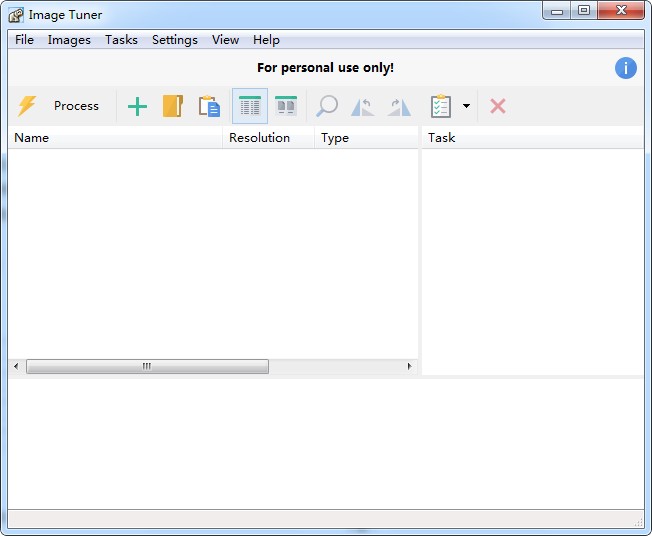Paste images using the clipboard icon

[x=209, y=106]
